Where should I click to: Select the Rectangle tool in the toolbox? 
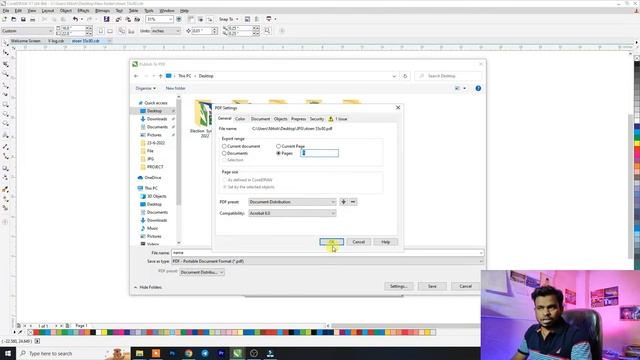point(5,104)
